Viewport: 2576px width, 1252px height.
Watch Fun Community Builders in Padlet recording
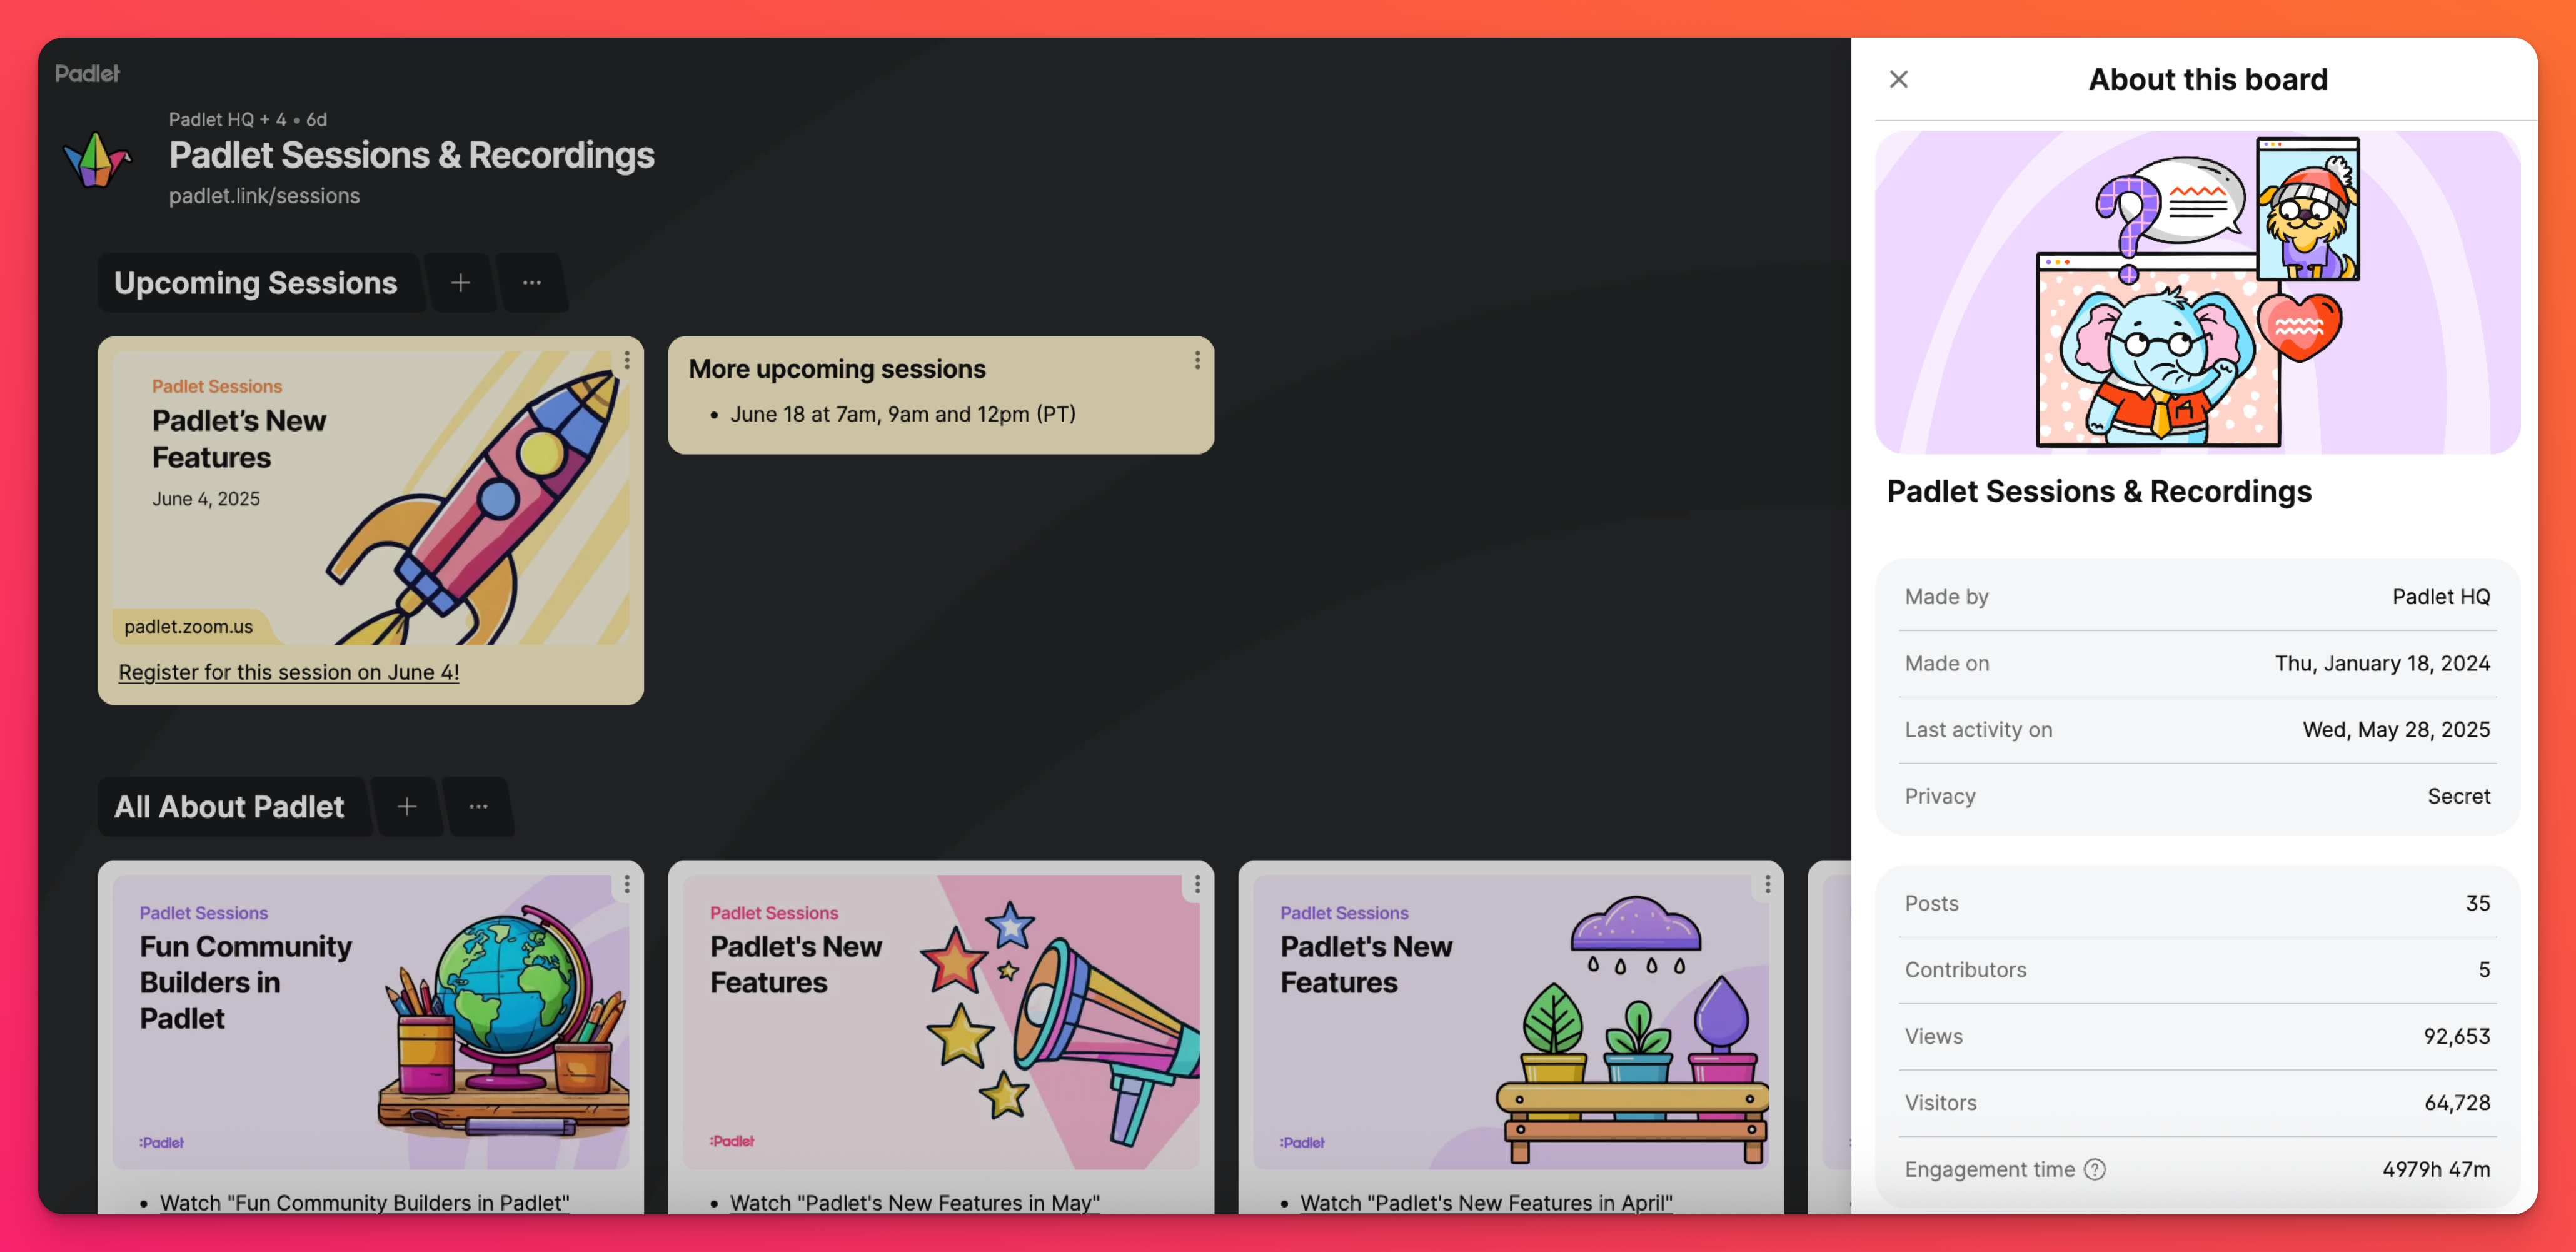coord(364,1202)
